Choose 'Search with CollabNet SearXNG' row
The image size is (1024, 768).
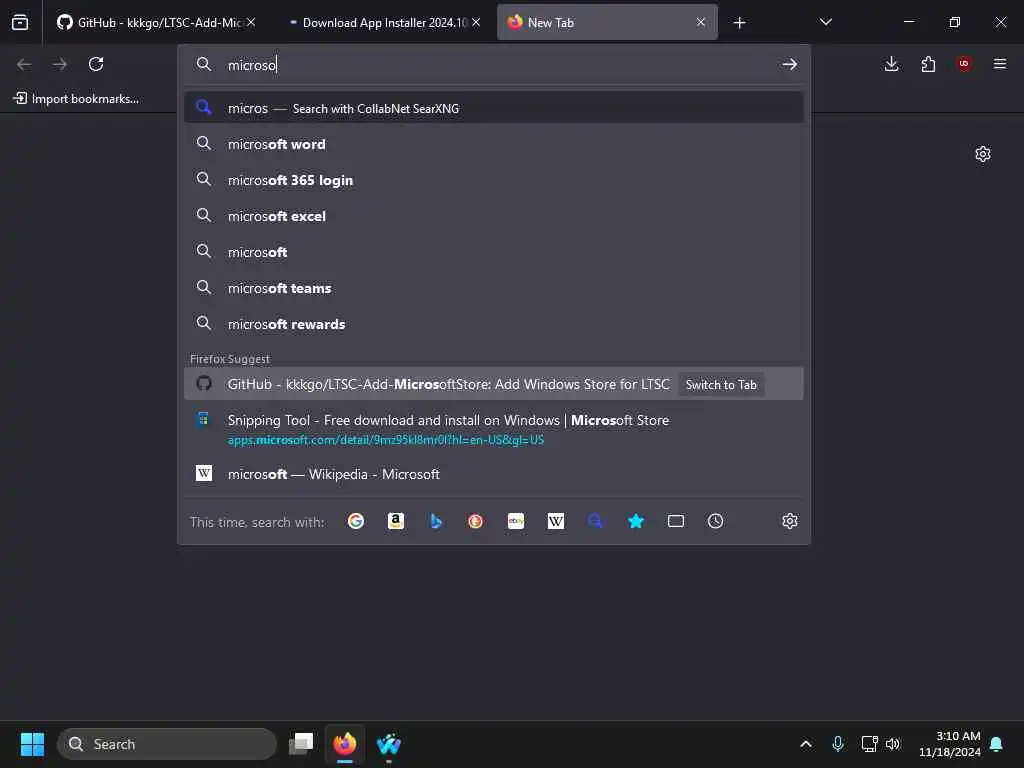pyautogui.click(x=494, y=108)
